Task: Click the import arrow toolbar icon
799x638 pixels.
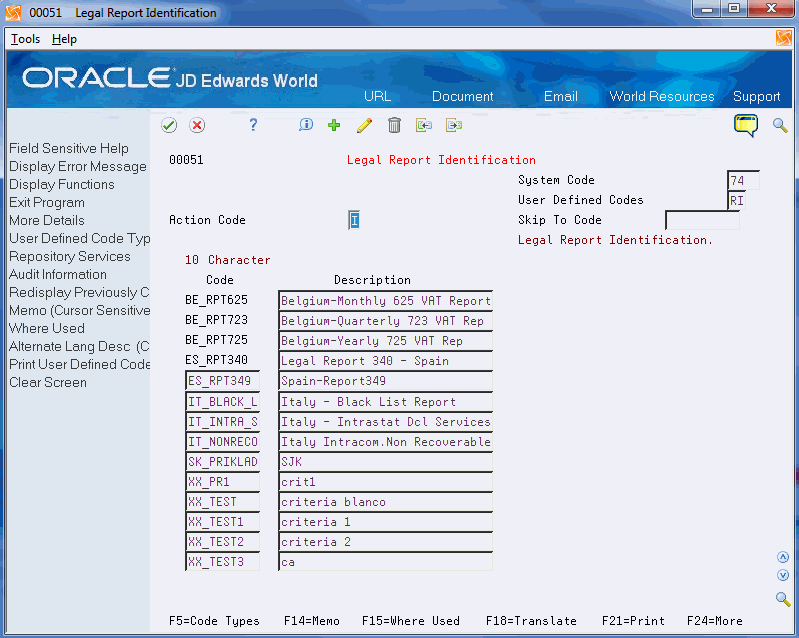Action: [424, 125]
